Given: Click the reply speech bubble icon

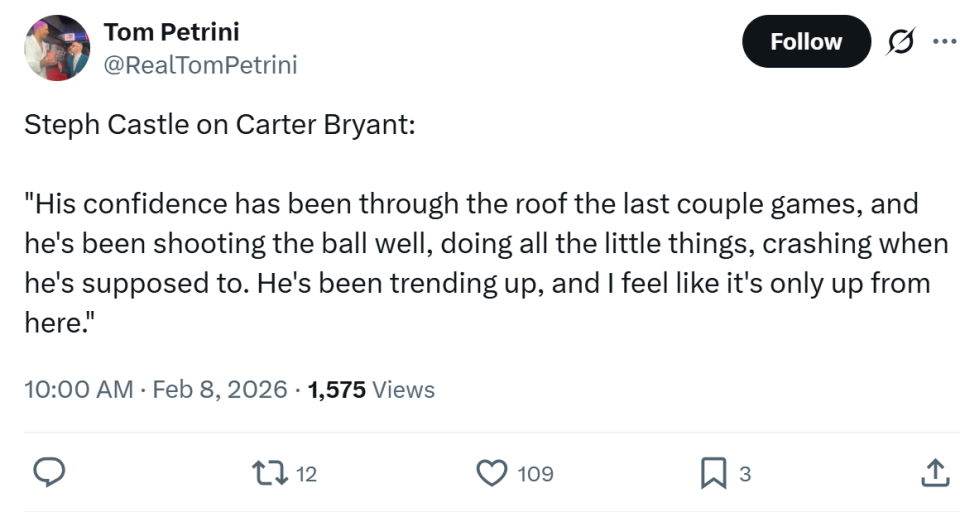Looking at the screenshot, I should (51, 472).
